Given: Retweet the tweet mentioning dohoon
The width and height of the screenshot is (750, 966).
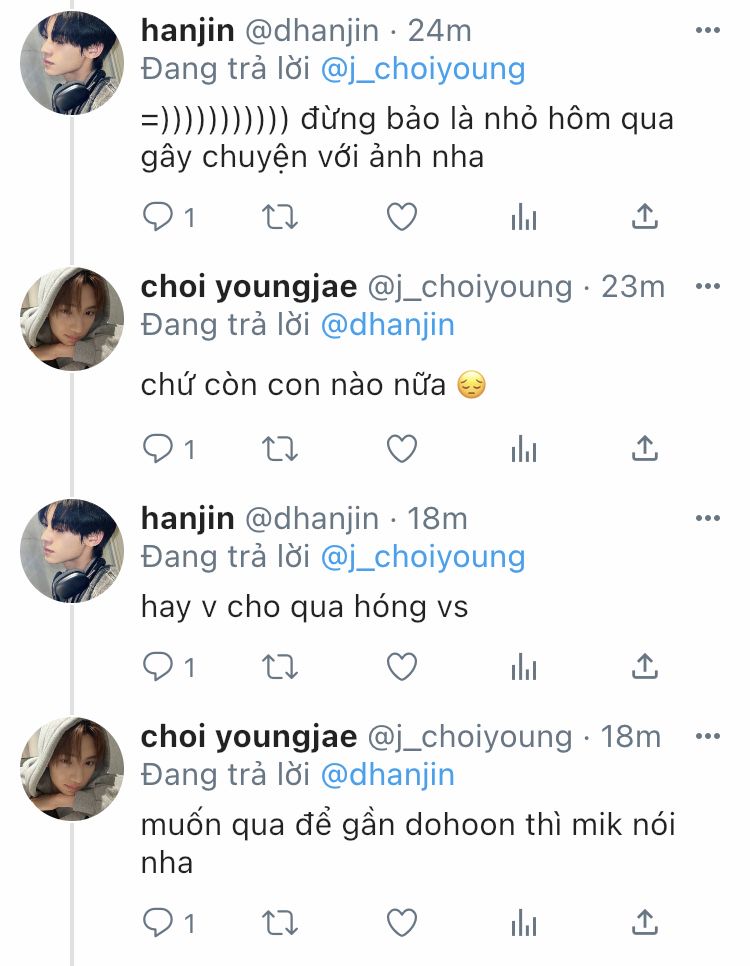Looking at the screenshot, I should point(280,921).
